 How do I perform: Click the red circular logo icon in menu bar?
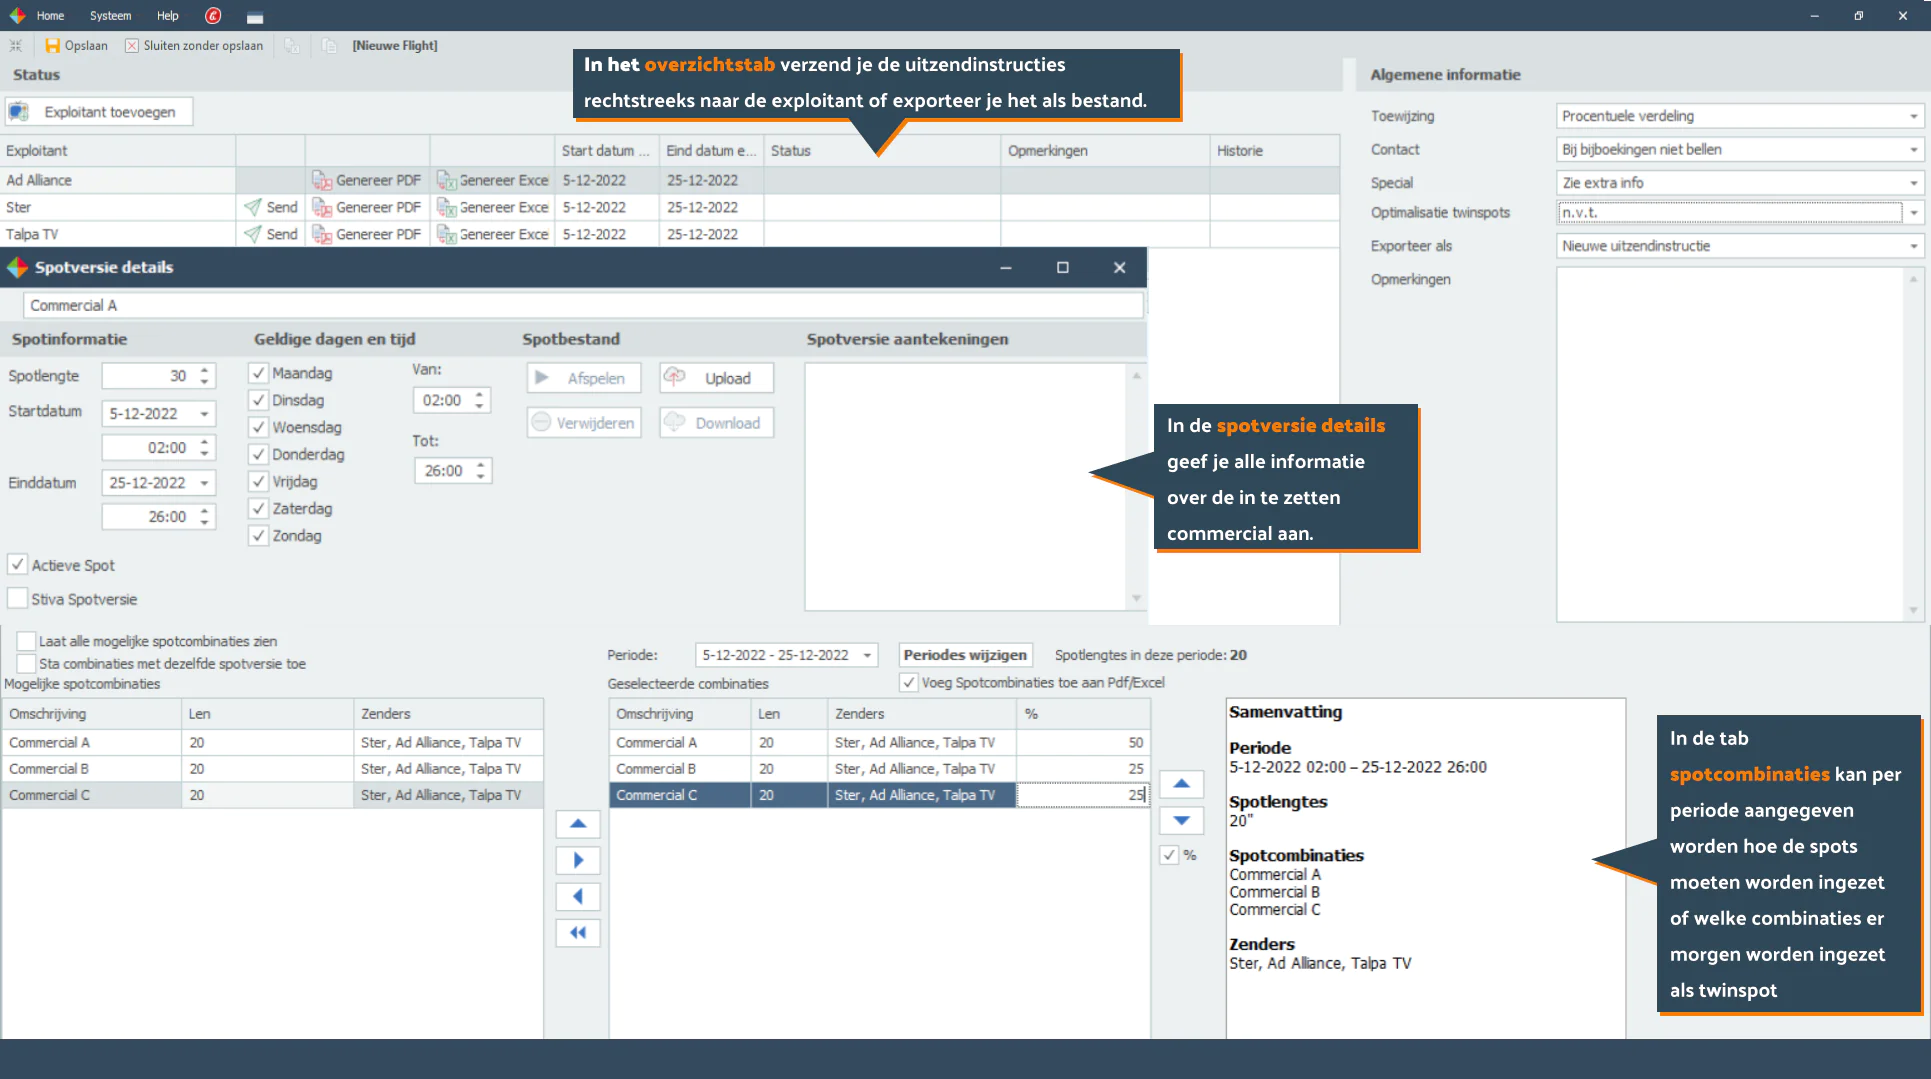213,15
